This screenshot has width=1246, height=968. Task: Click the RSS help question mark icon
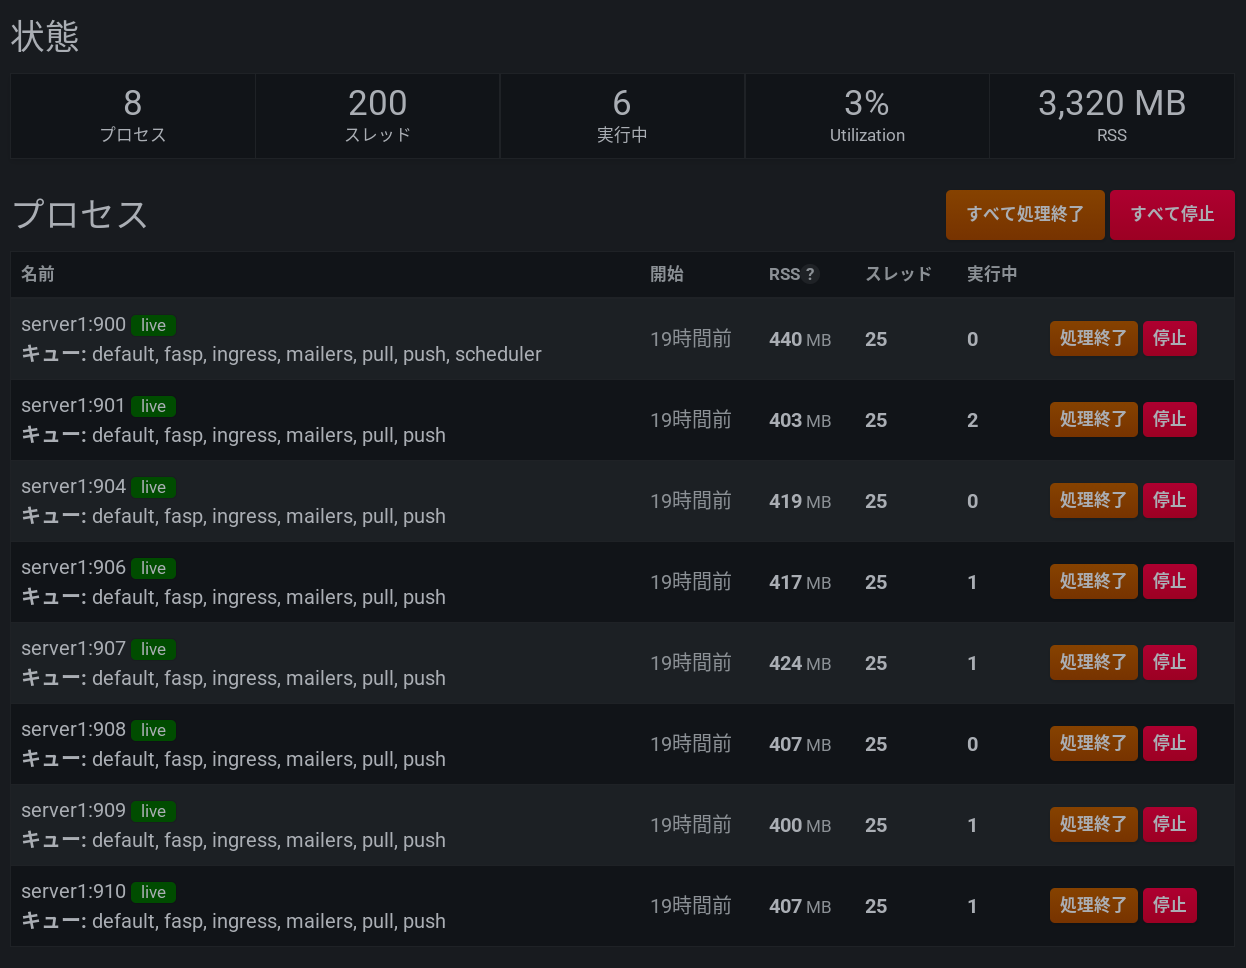pos(810,274)
